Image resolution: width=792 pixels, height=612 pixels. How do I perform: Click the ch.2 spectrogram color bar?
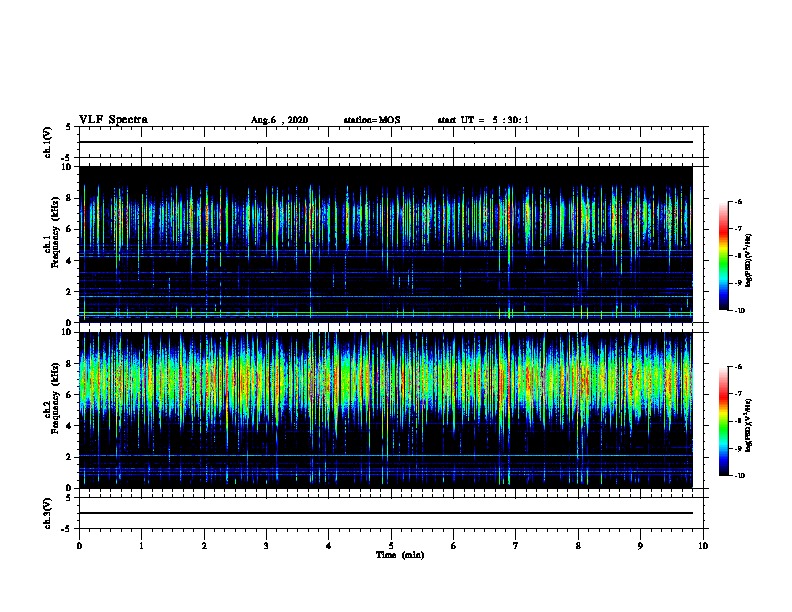724,421
